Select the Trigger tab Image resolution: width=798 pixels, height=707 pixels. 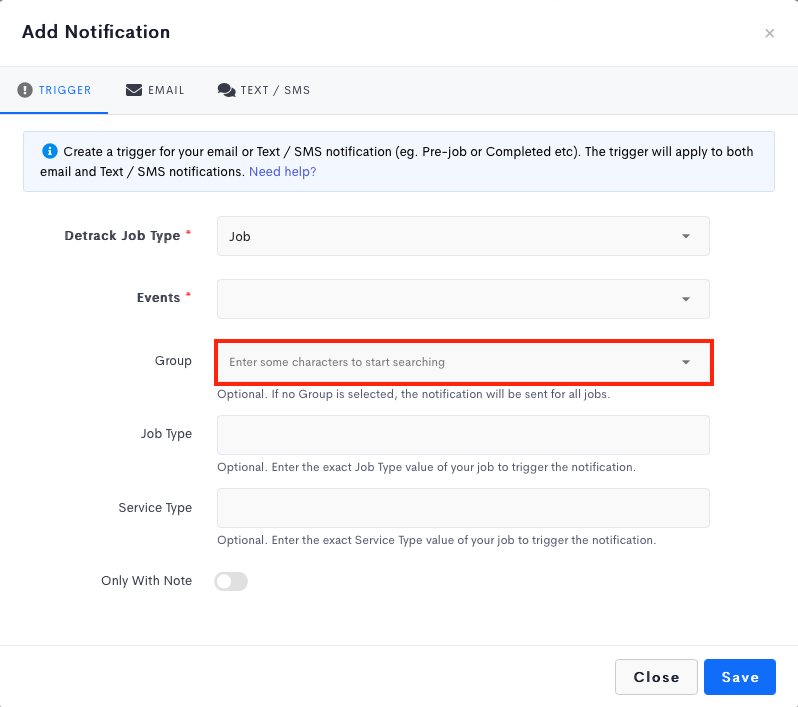pyautogui.click(x=54, y=90)
